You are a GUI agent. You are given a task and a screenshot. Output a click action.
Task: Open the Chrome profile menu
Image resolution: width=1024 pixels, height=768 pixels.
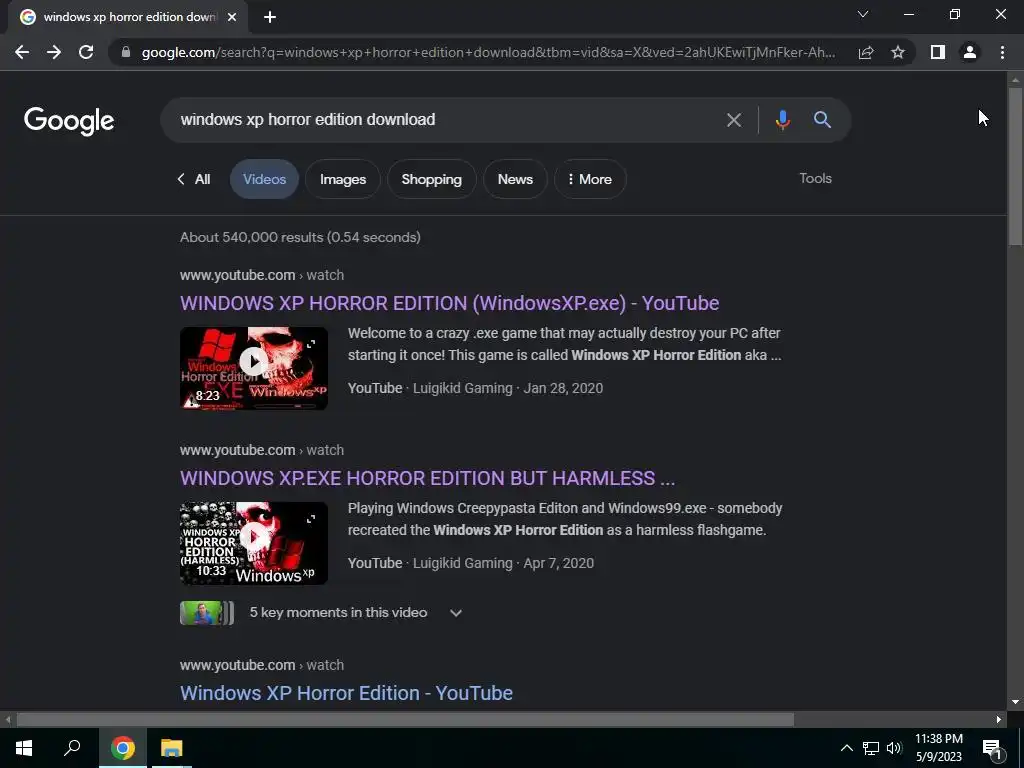click(x=970, y=52)
